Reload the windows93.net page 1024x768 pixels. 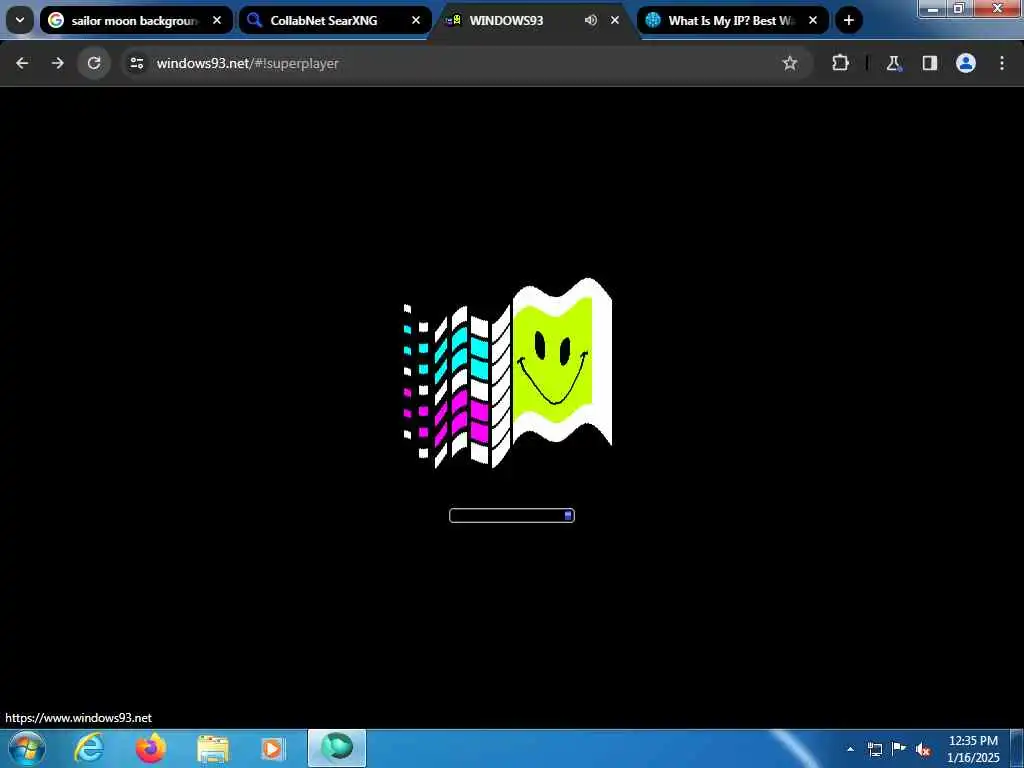click(94, 63)
